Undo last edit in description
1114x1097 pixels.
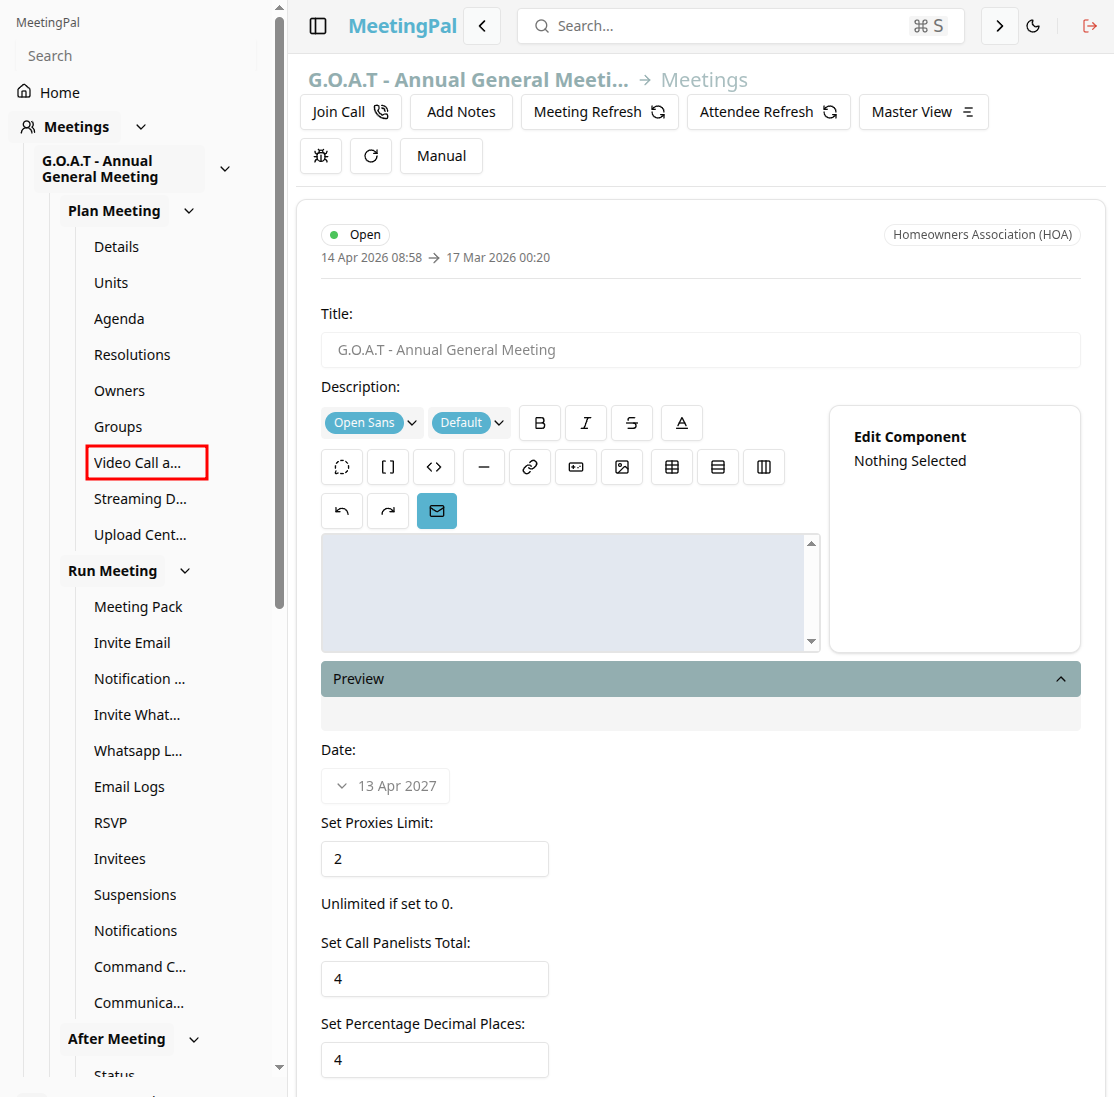(x=342, y=511)
